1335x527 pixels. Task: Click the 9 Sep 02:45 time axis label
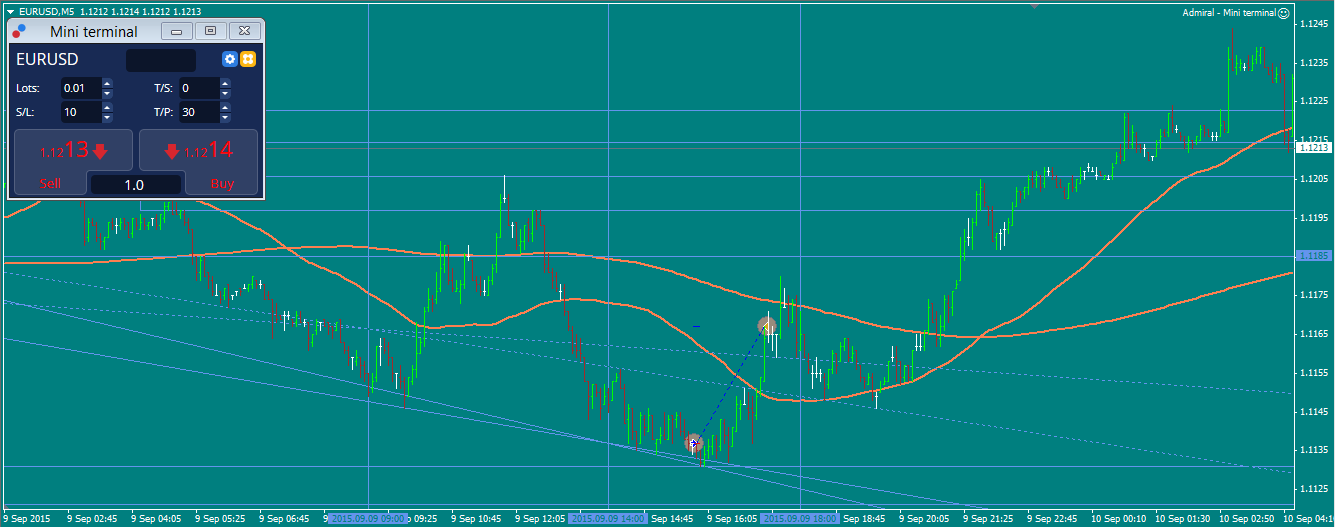pos(92,519)
